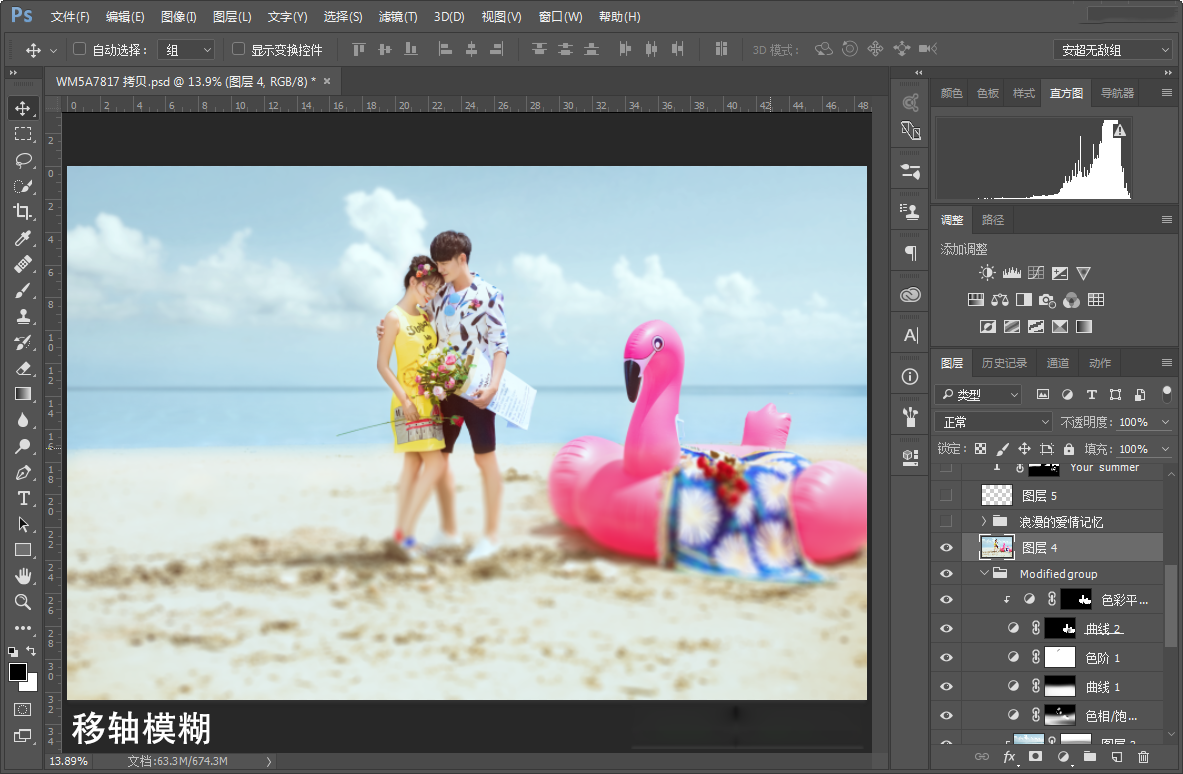Screen dimensions: 1183x774
Task: Click the delete layer trash icon
Action: 1143,757
